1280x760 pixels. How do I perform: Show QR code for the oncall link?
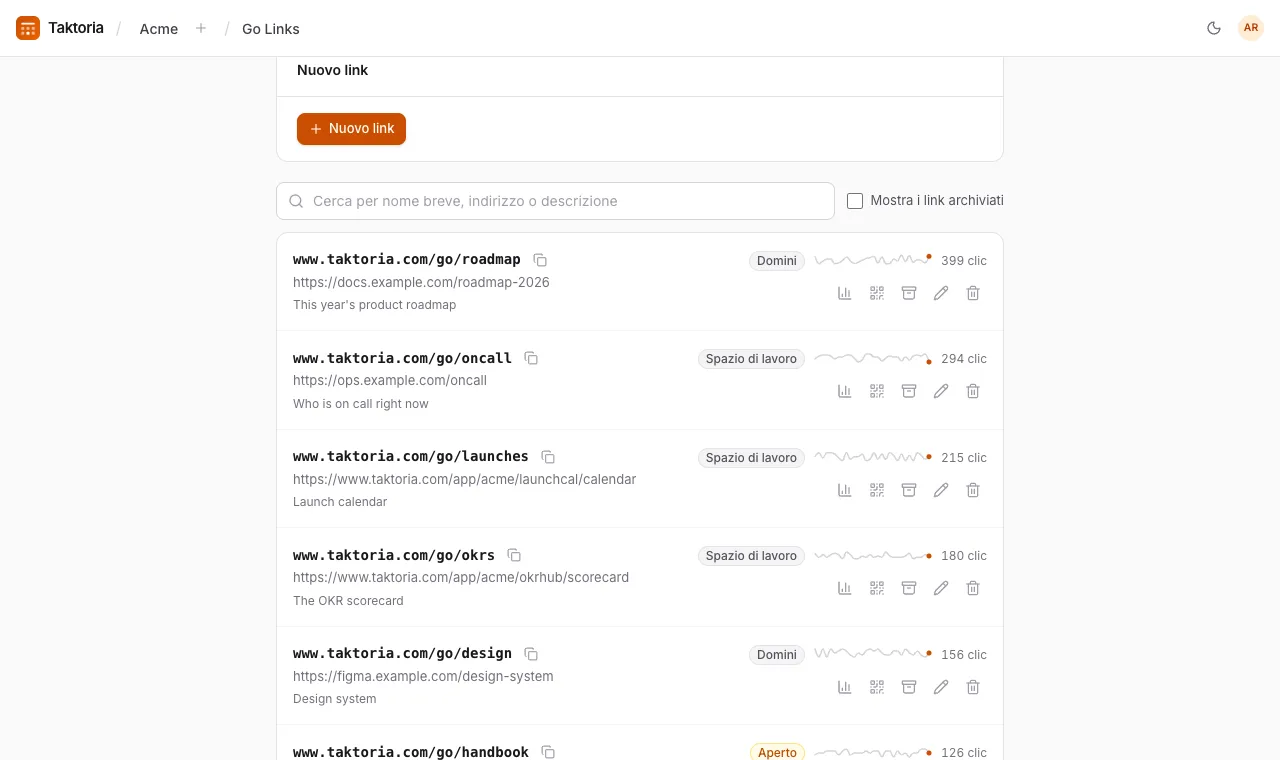click(877, 391)
